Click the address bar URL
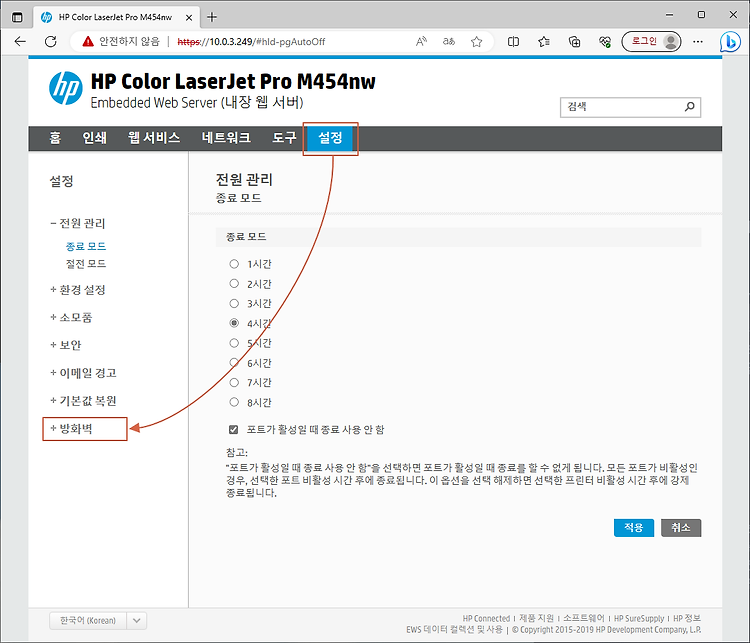The width and height of the screenshot is (750, 643). coord(251,42)
